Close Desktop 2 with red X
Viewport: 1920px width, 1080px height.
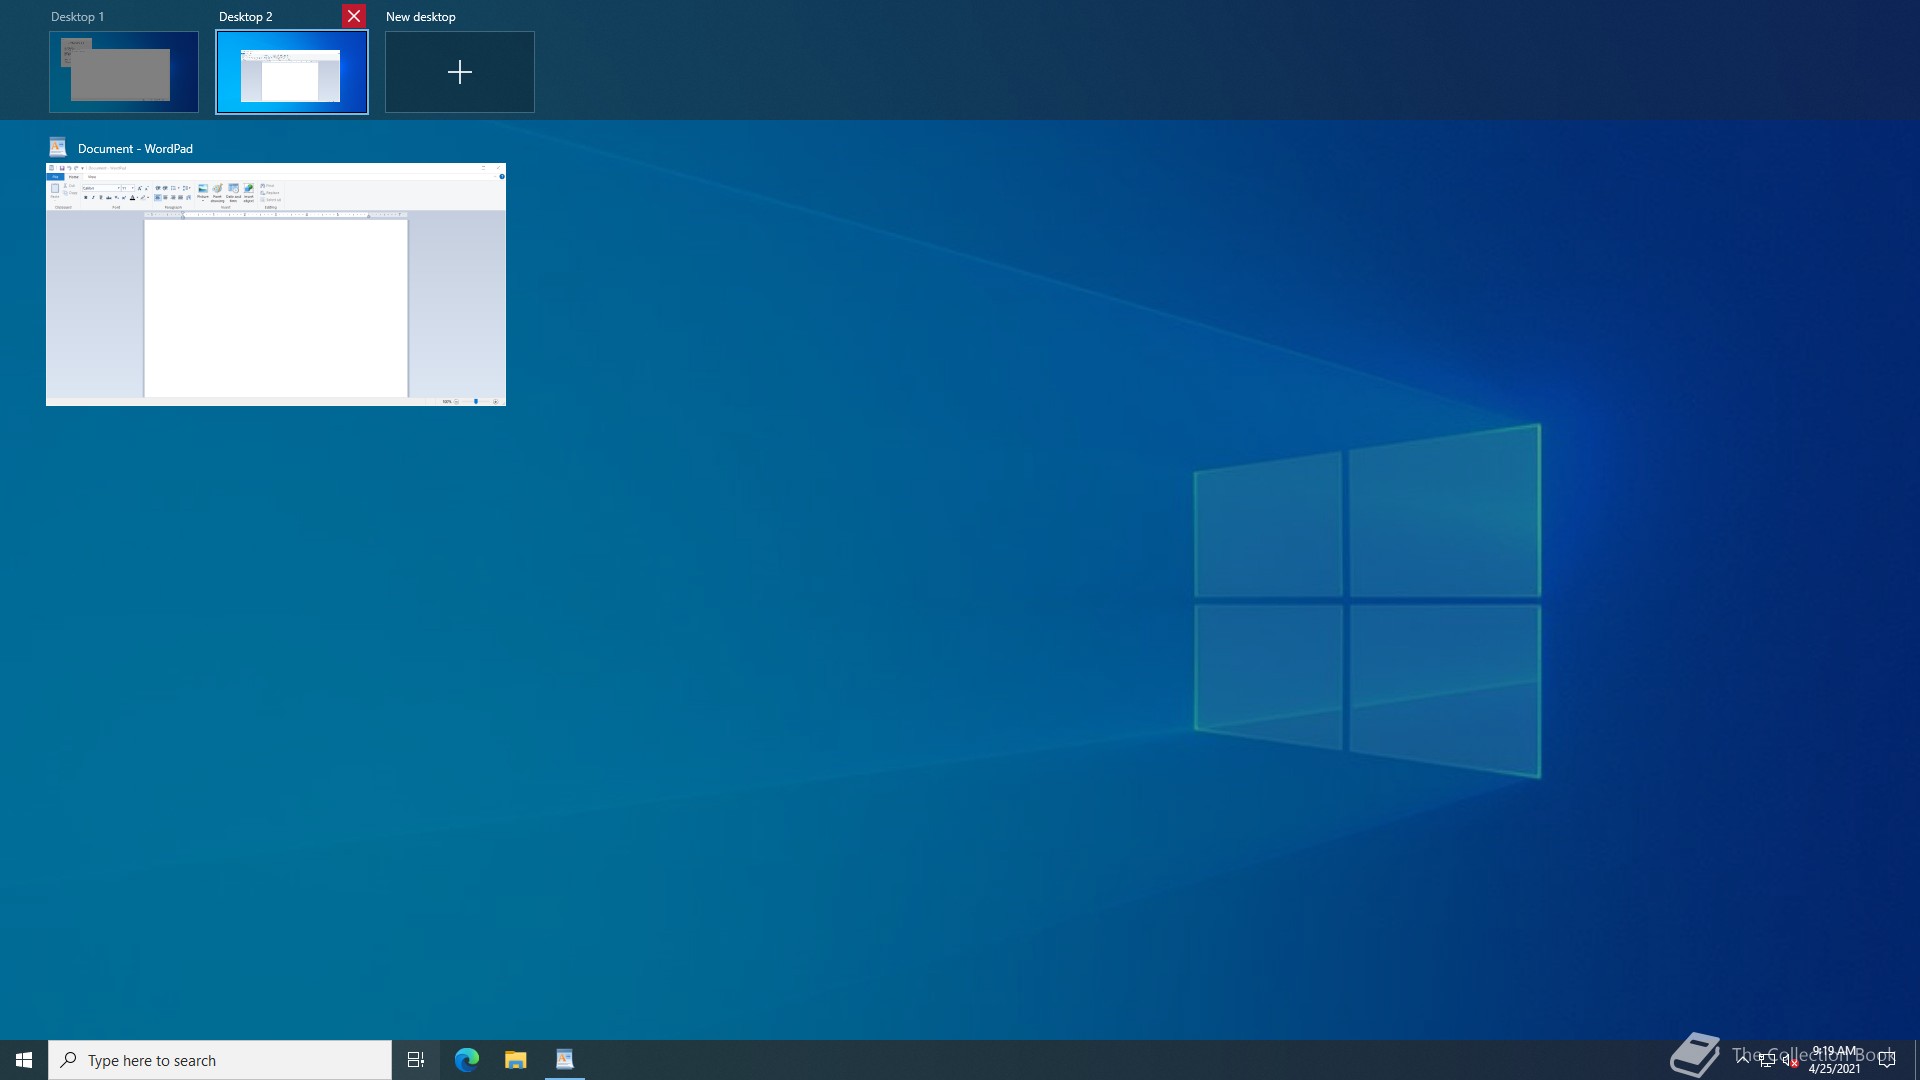[354, 16]
